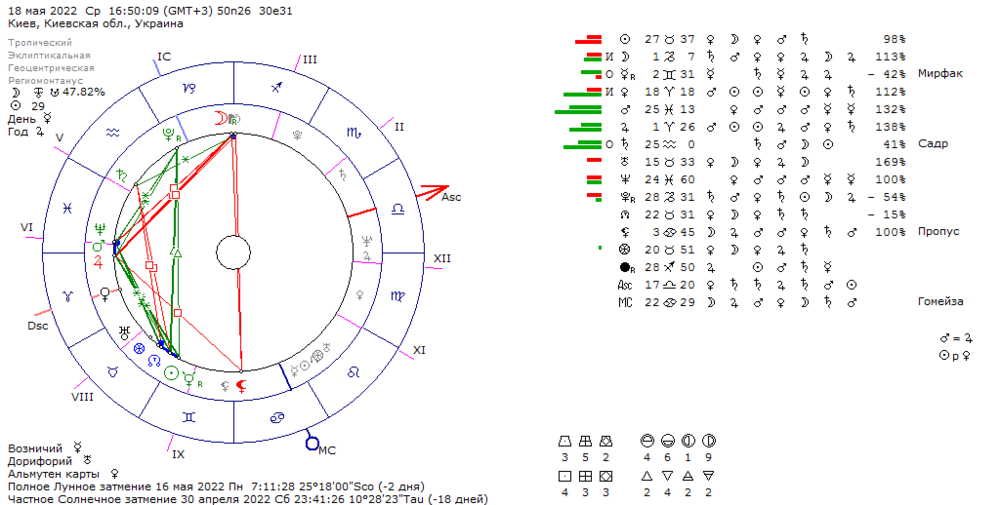The height and width of the screenshot is (505, 1000).
Task: Click the green Sun glyph in the wheel
Action: pos(171,374)
